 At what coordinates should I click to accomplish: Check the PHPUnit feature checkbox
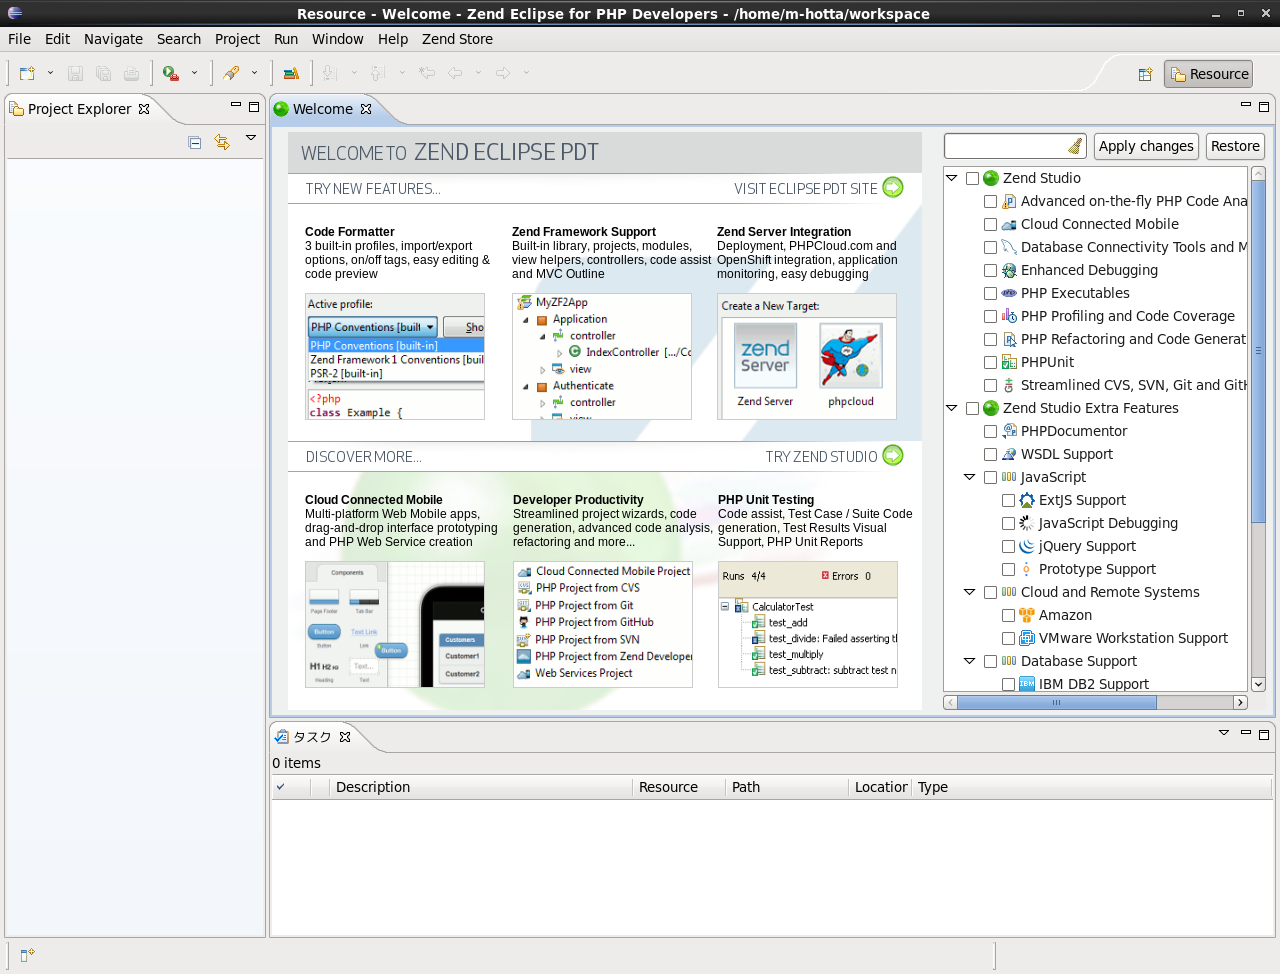click(x=990, y=362)
